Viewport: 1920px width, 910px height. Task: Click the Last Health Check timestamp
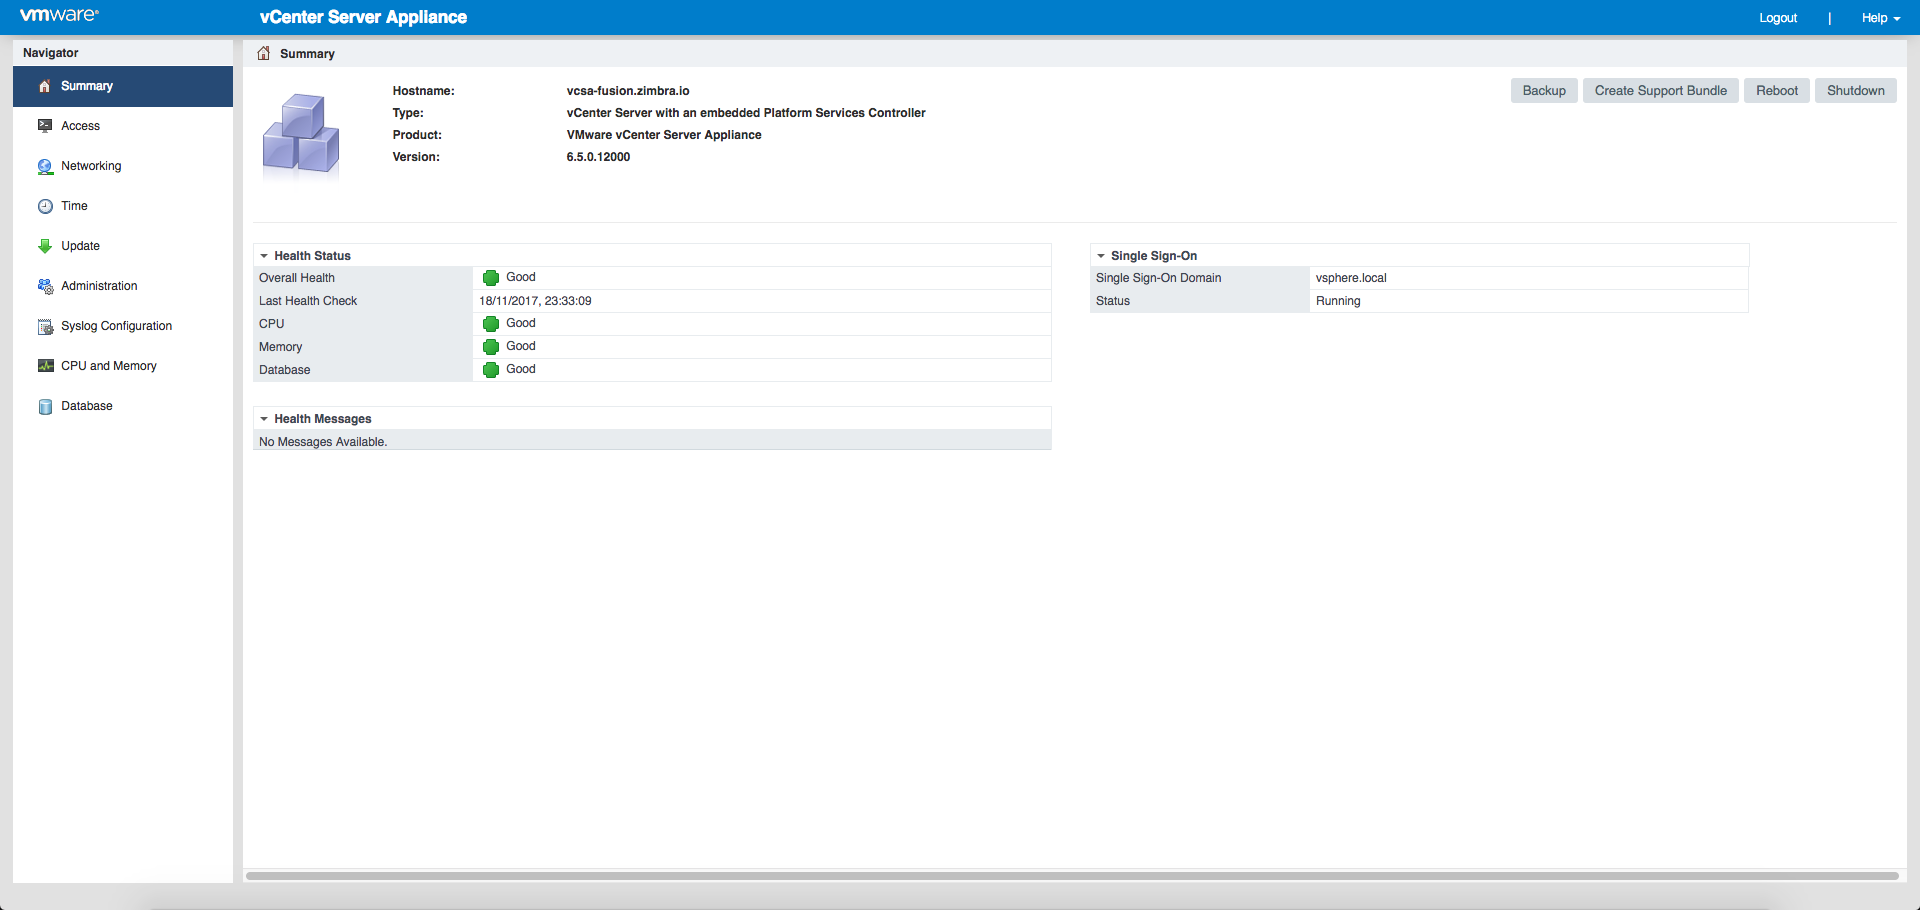tap(535, 301)
